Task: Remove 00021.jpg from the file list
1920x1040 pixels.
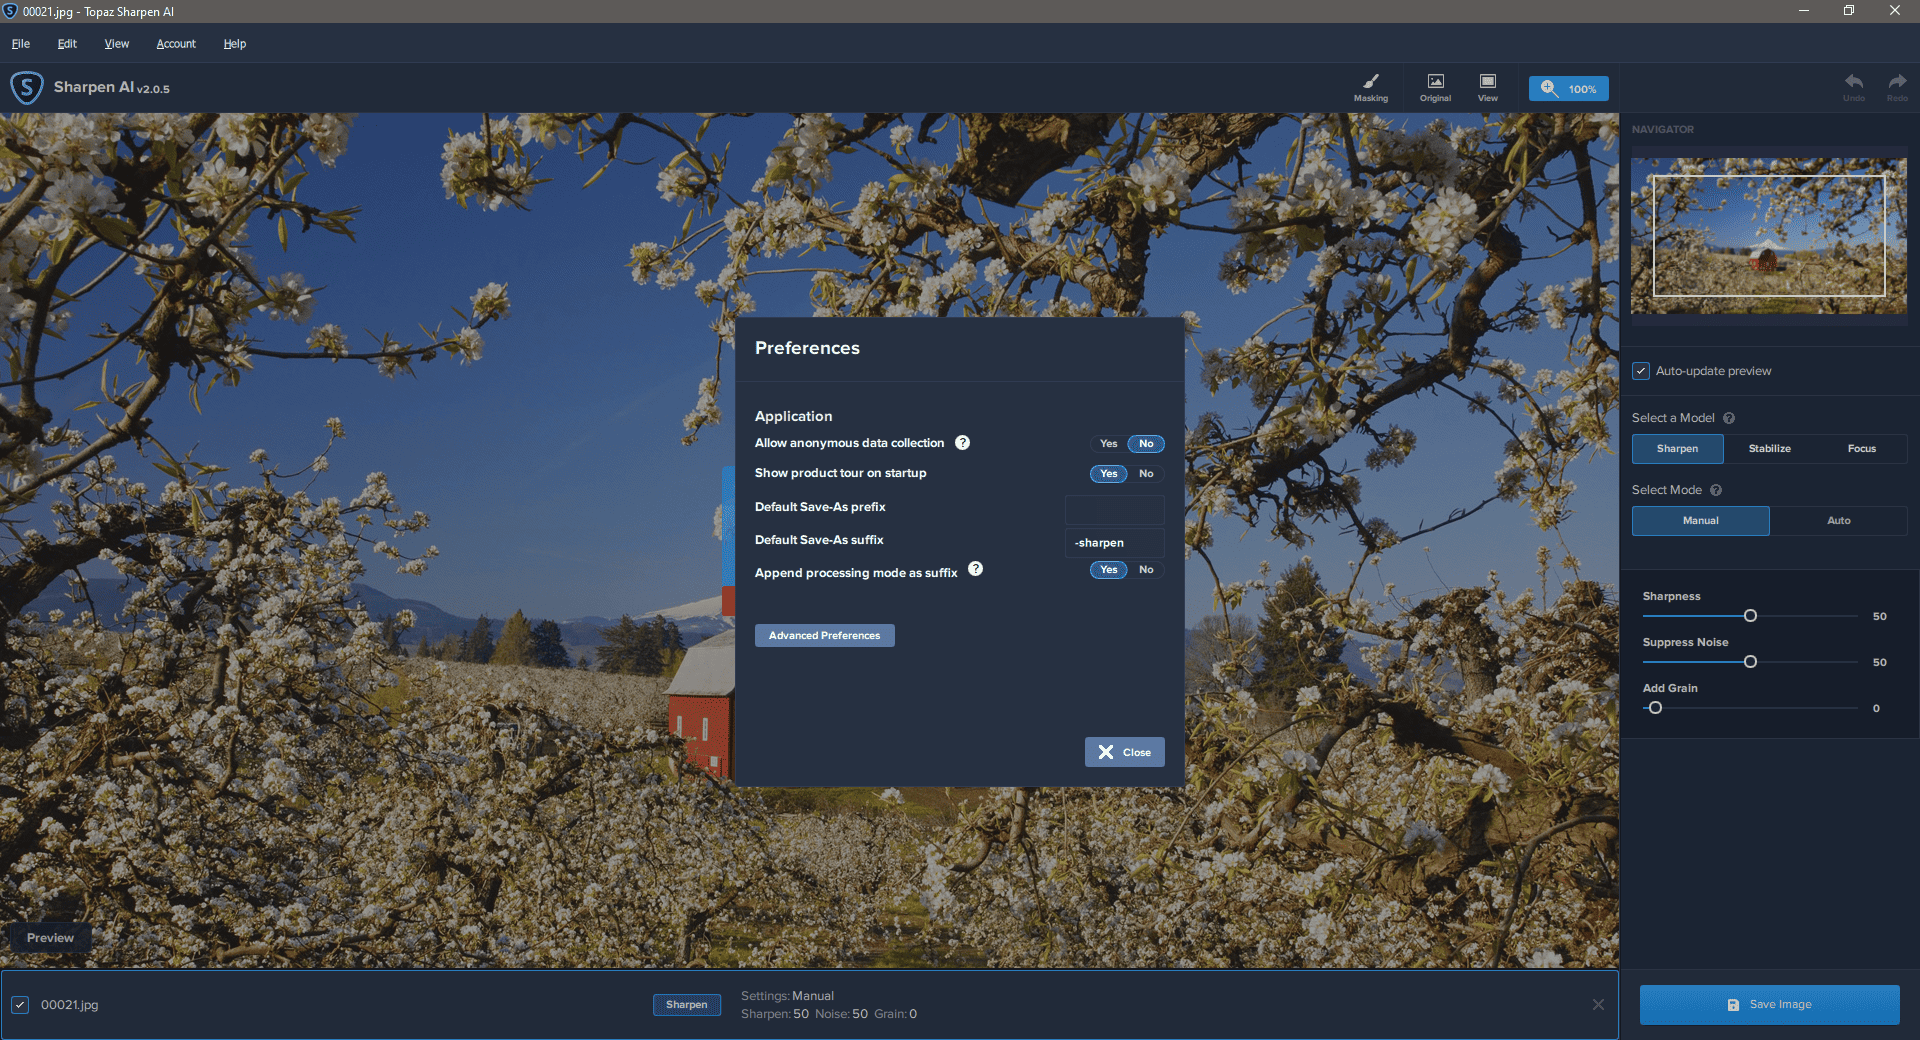Action: tap(1598, 1005)
